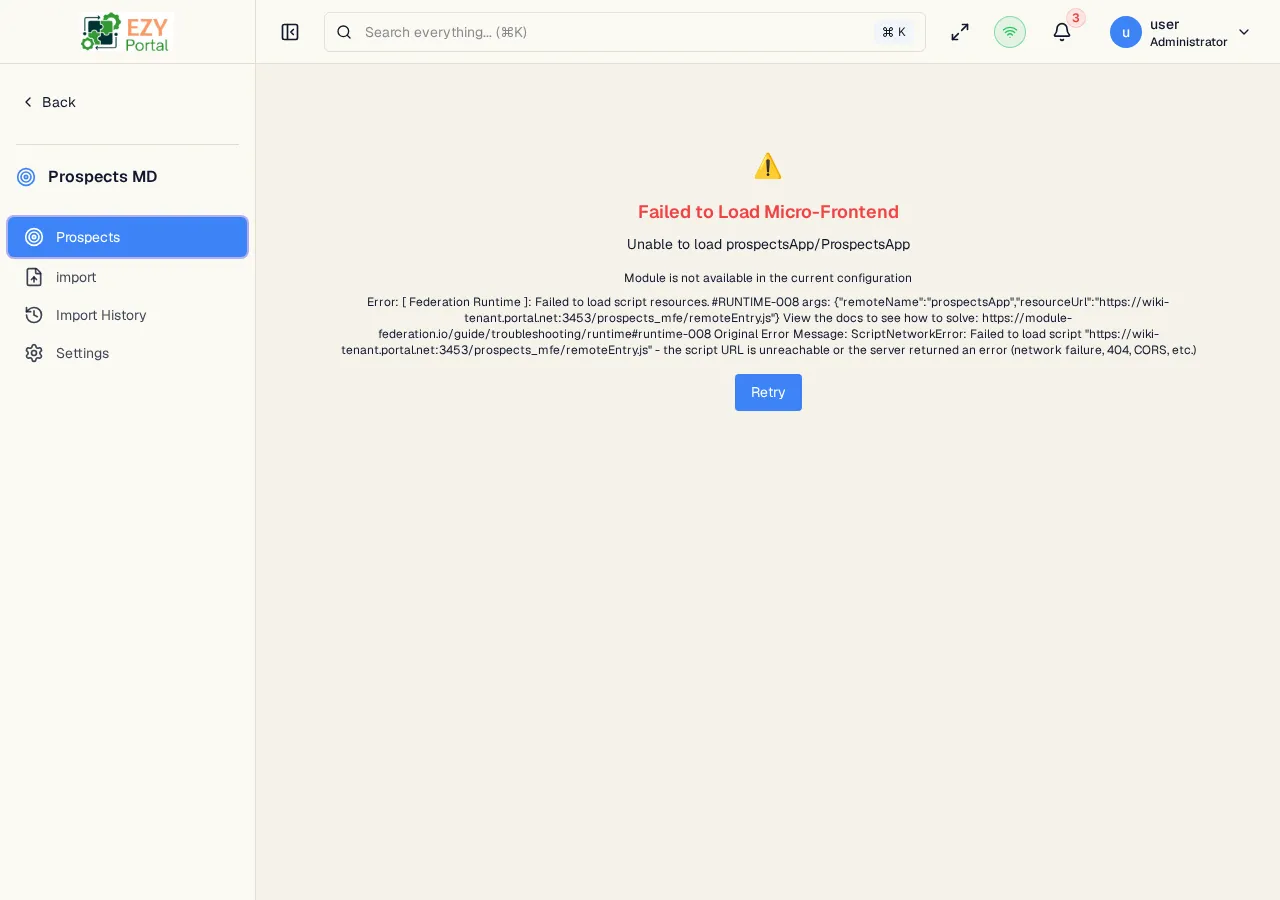The height and width of the screenshot is (900, 1280).
Task: Click the Import History clock icon
Action: [x=34, y=315]
